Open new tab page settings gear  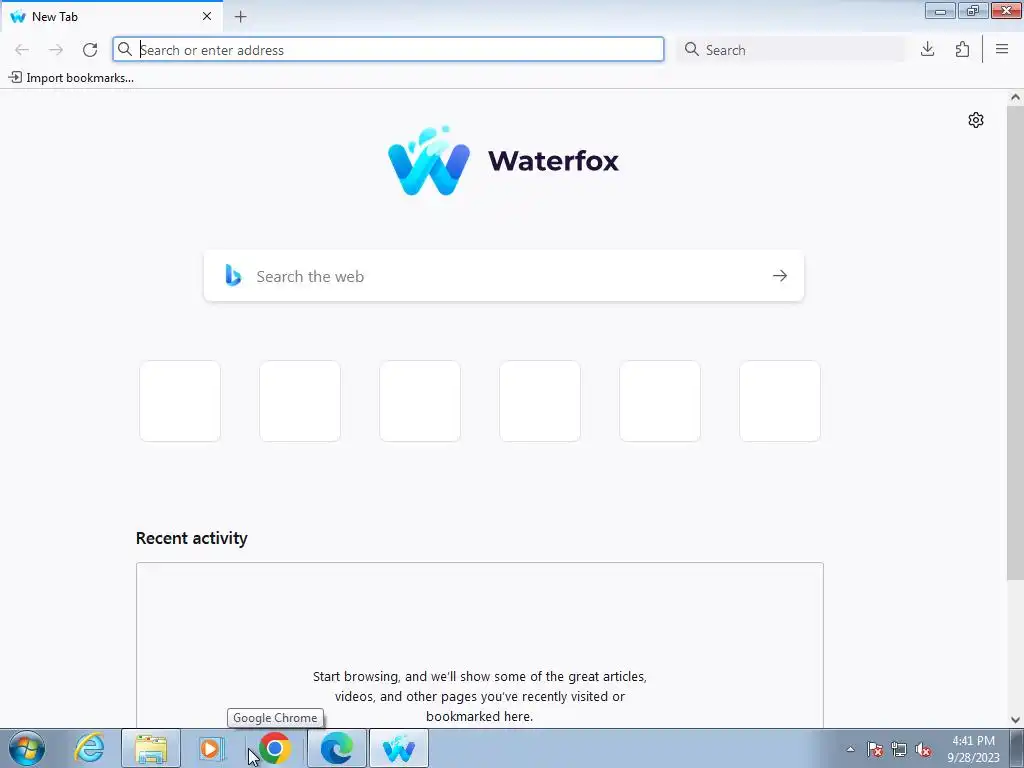[x=976, y=120]
